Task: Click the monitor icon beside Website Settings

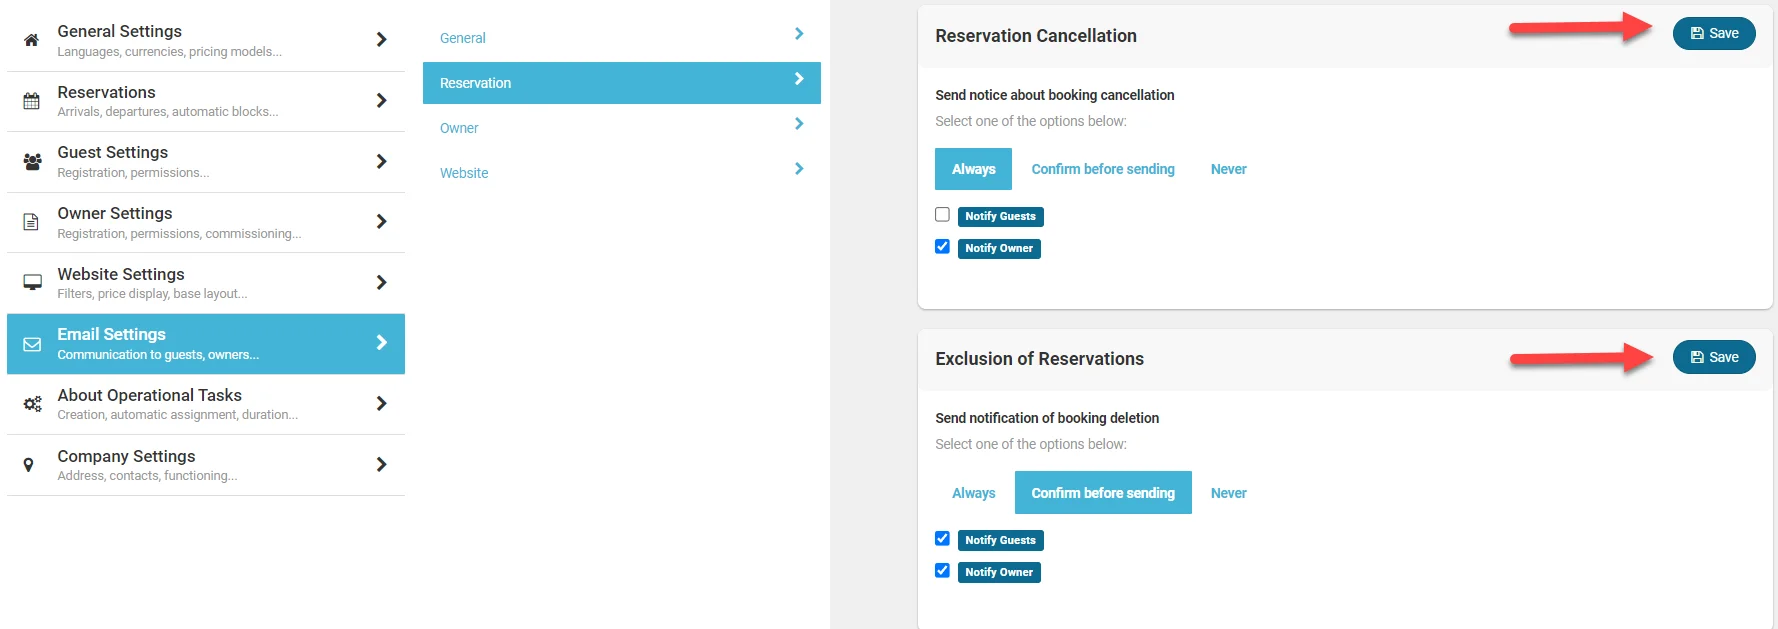Action: (32, 282)
